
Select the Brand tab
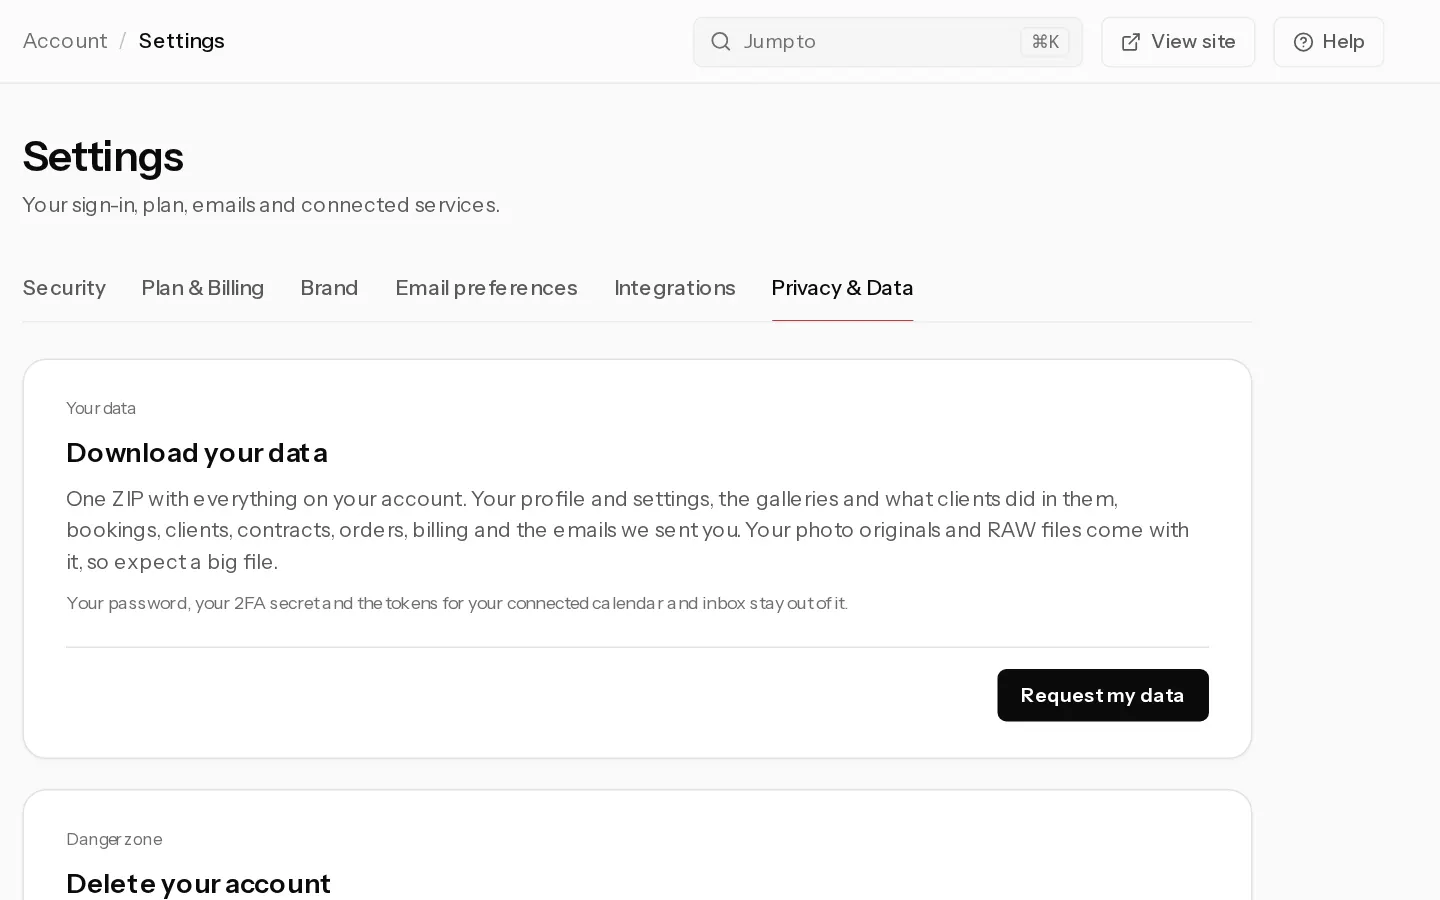coord(329,288)
